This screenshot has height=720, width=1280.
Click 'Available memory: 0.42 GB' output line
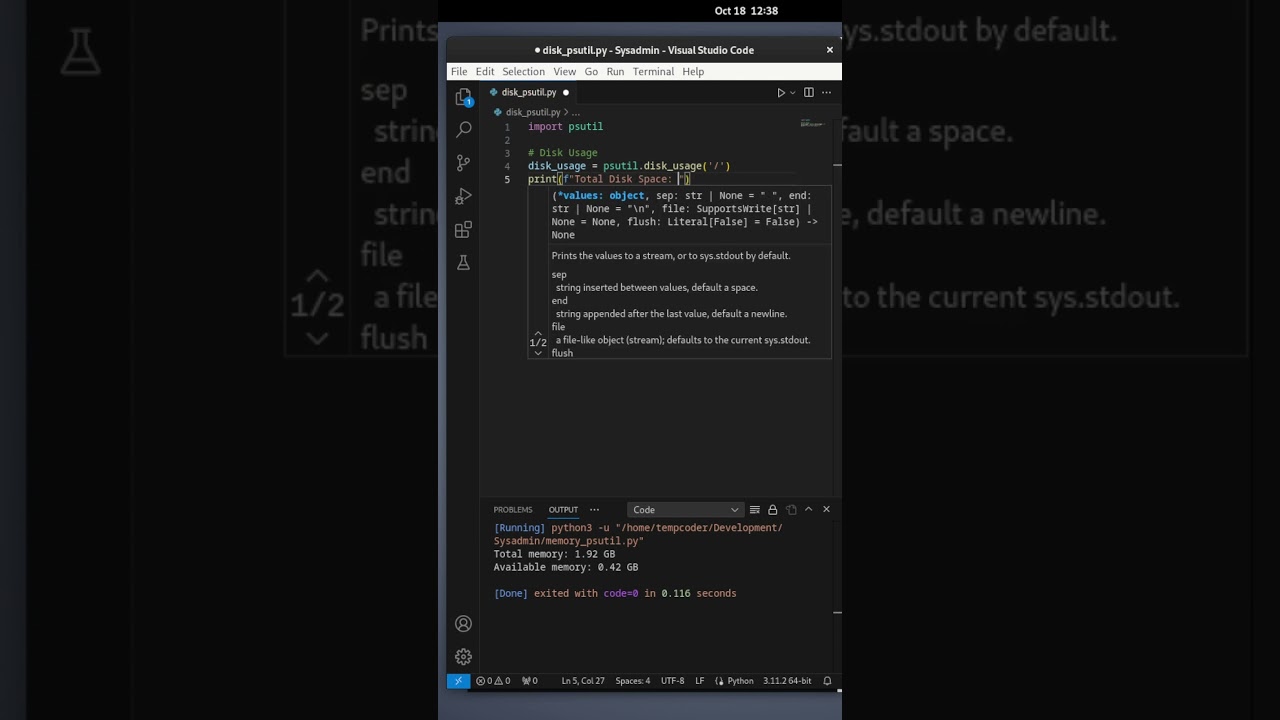point(566,567)
